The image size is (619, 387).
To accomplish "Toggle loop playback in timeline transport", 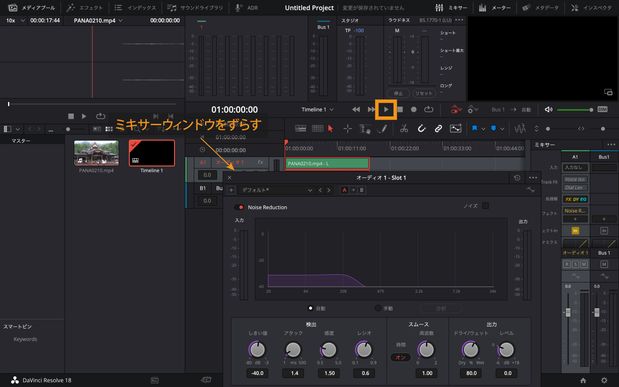I will pos(428,109).
